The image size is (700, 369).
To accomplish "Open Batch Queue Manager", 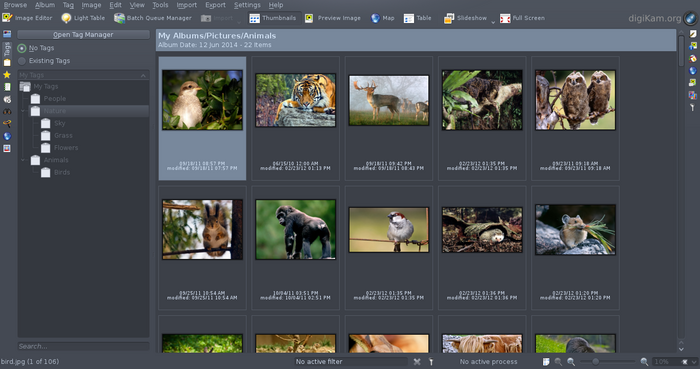I will 153,18.
